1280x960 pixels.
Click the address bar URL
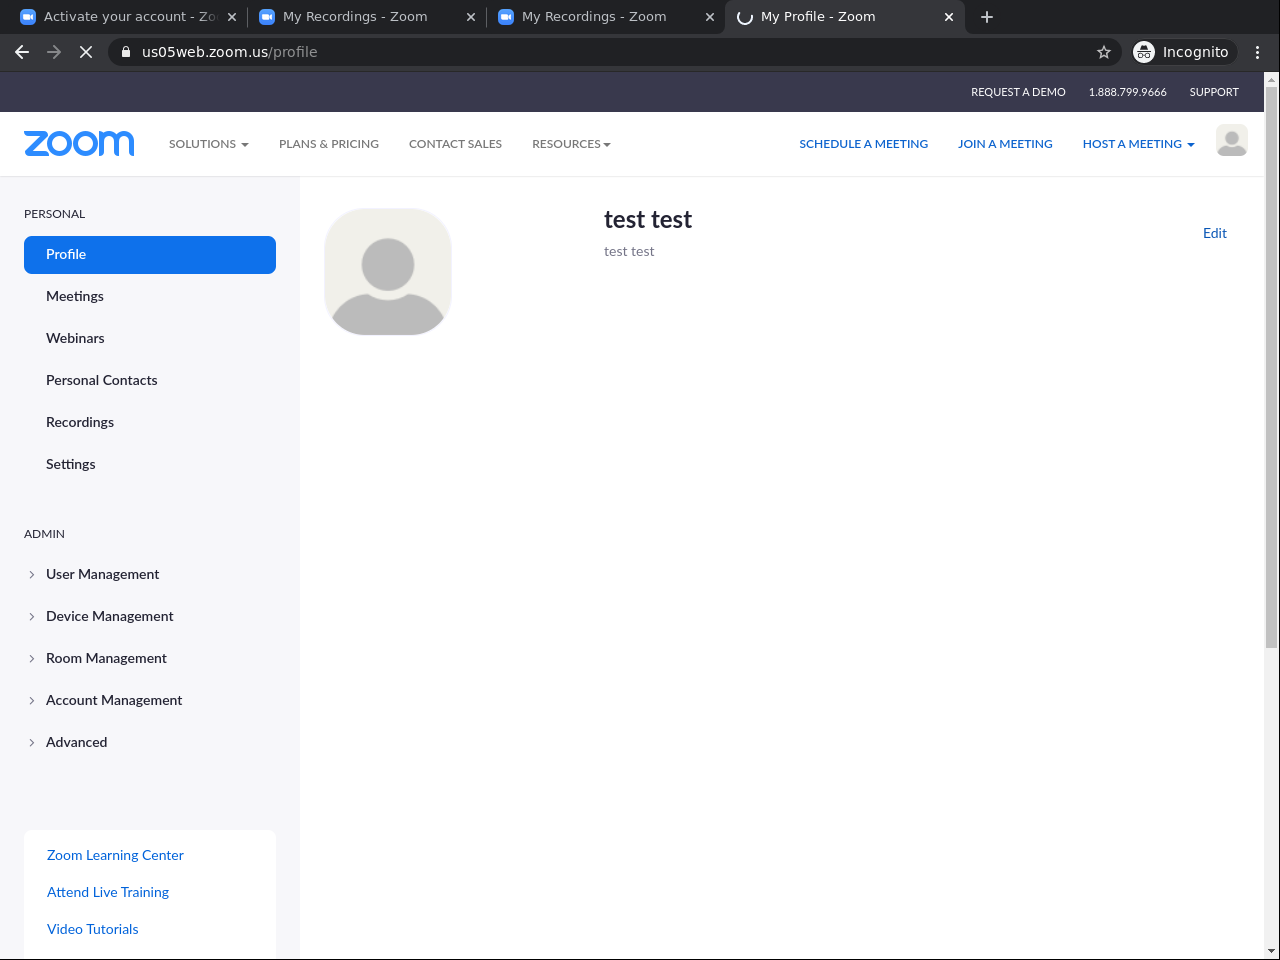pos(229,52)
